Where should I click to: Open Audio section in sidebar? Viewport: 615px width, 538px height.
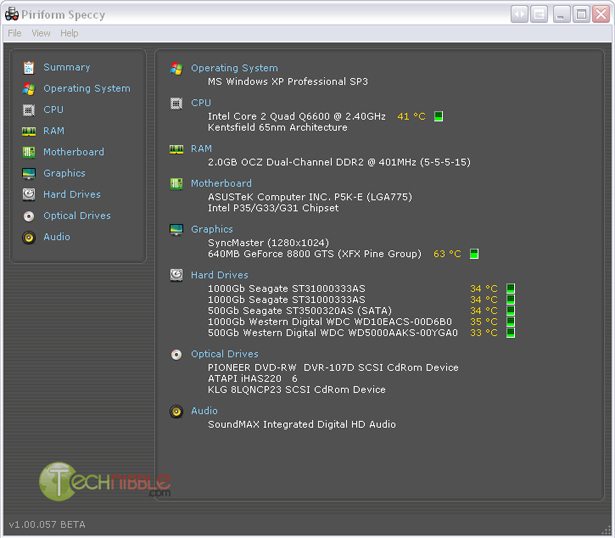pos(57,237)
